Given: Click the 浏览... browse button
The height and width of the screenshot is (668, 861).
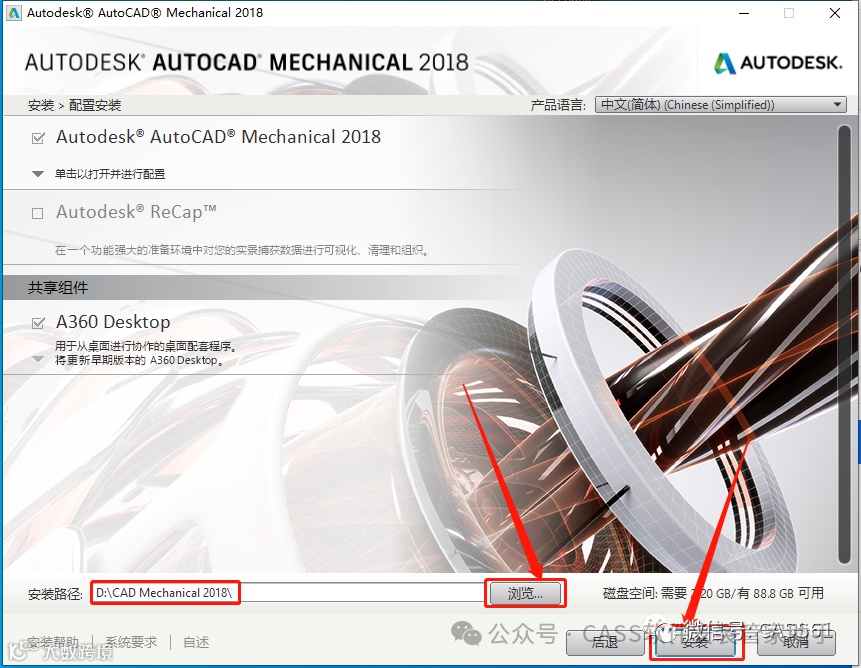Looking at the screenshot, I should 525,593.
